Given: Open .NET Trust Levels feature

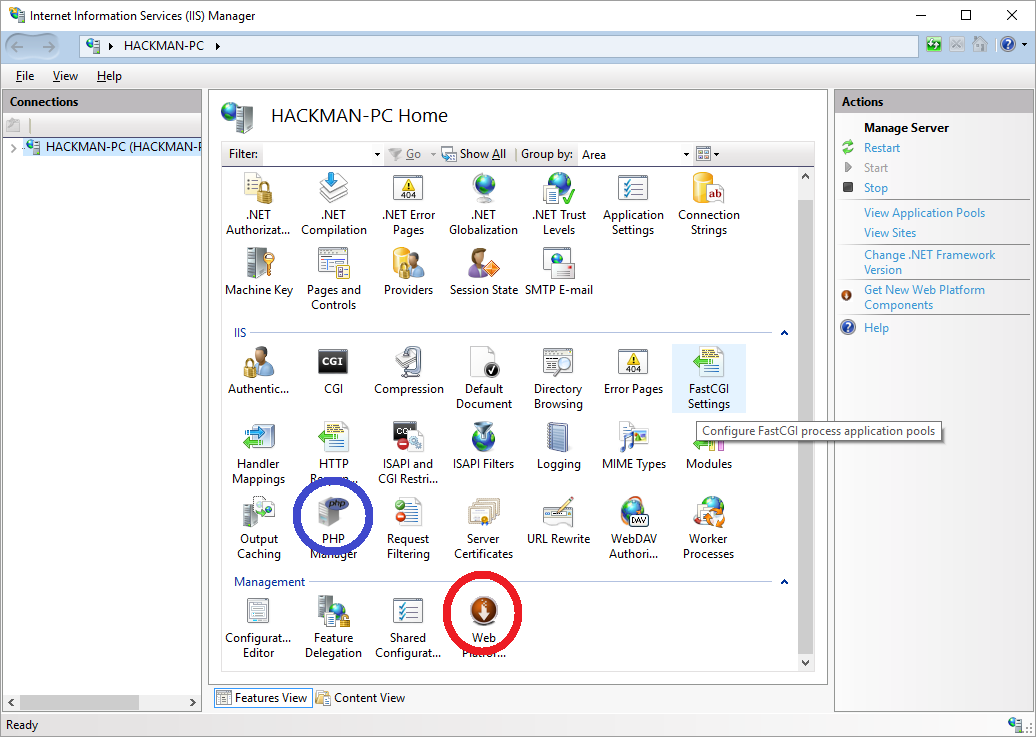Looking at the screenshot, I should click(x=559, y=204).
